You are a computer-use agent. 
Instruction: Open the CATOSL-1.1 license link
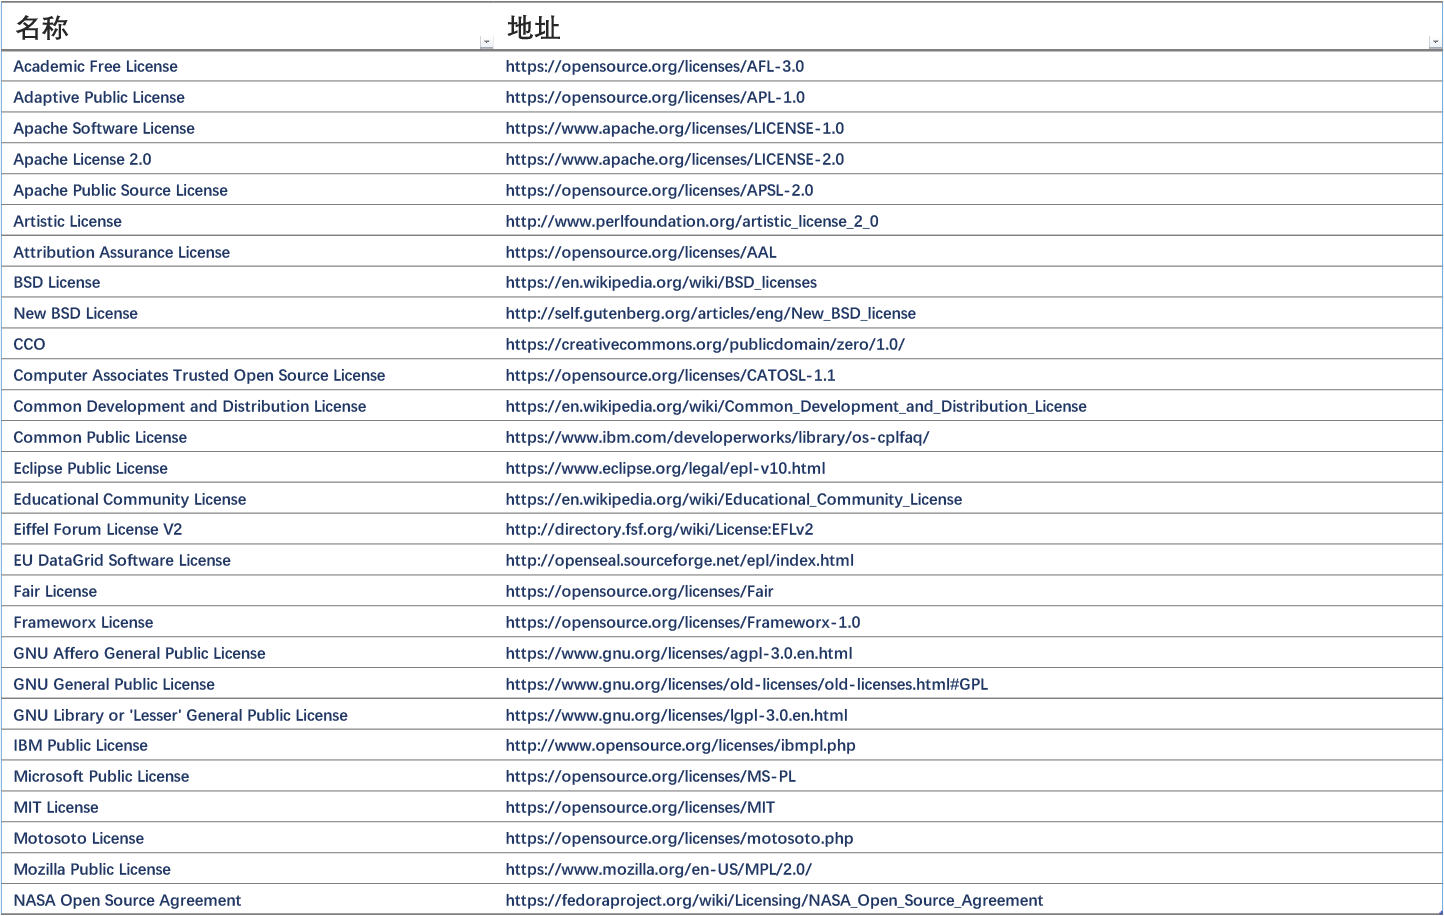click(671, 375)
